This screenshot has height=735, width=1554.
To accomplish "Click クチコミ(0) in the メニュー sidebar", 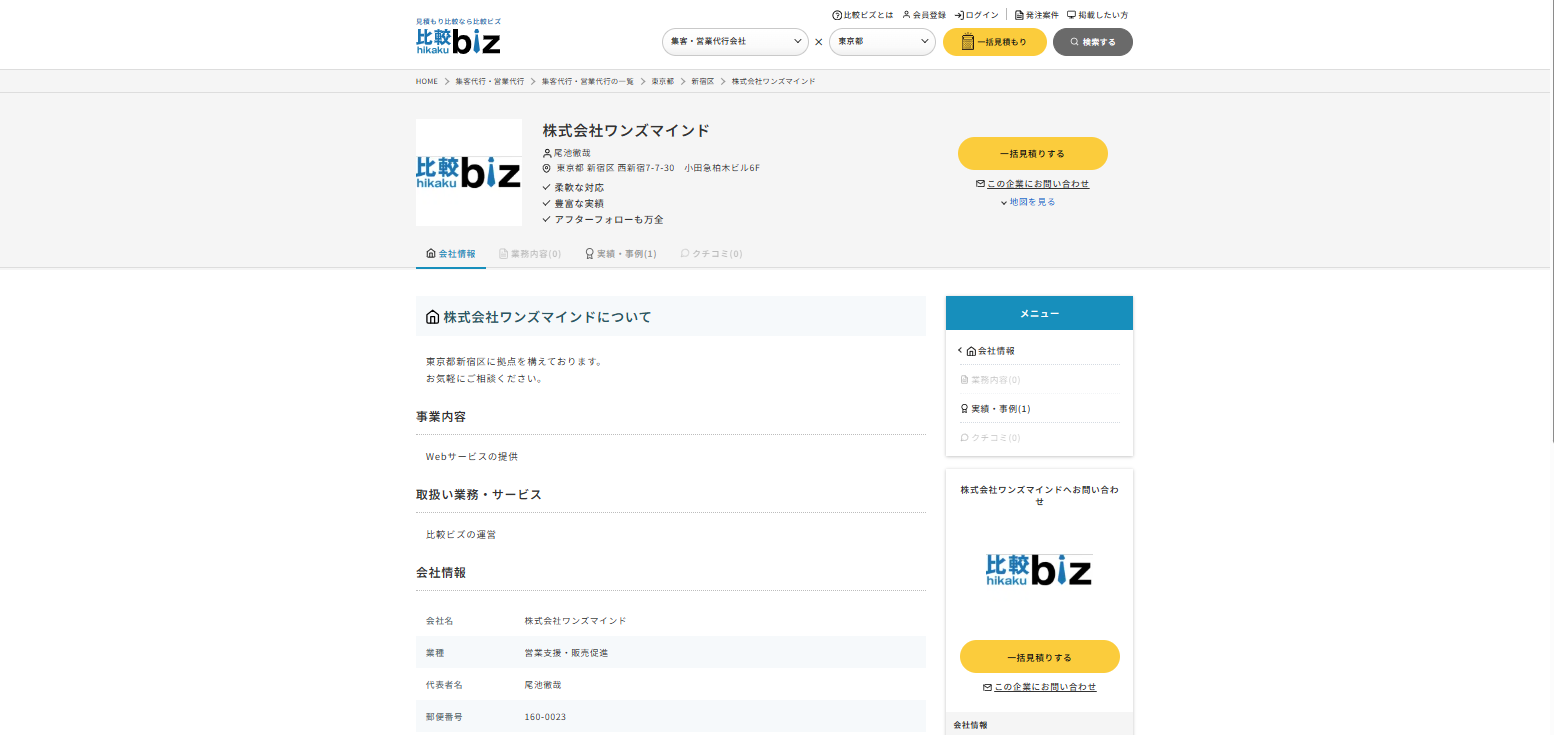I will pyautogui.click(x=1039, y=438).
